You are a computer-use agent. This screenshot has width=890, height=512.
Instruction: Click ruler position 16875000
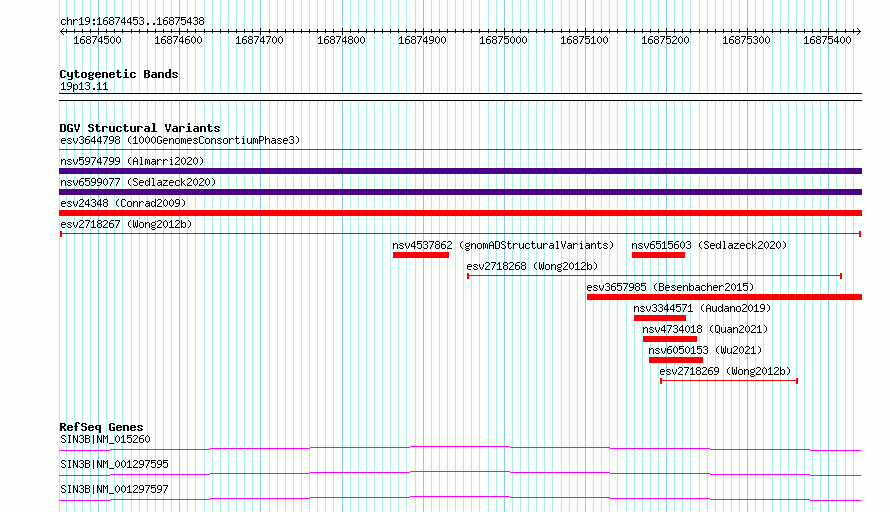point(503,40)
